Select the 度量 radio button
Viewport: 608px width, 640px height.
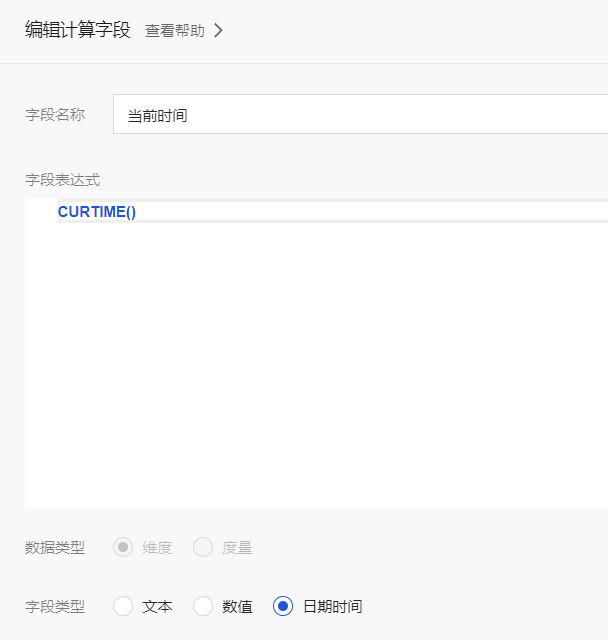[203, 547]
